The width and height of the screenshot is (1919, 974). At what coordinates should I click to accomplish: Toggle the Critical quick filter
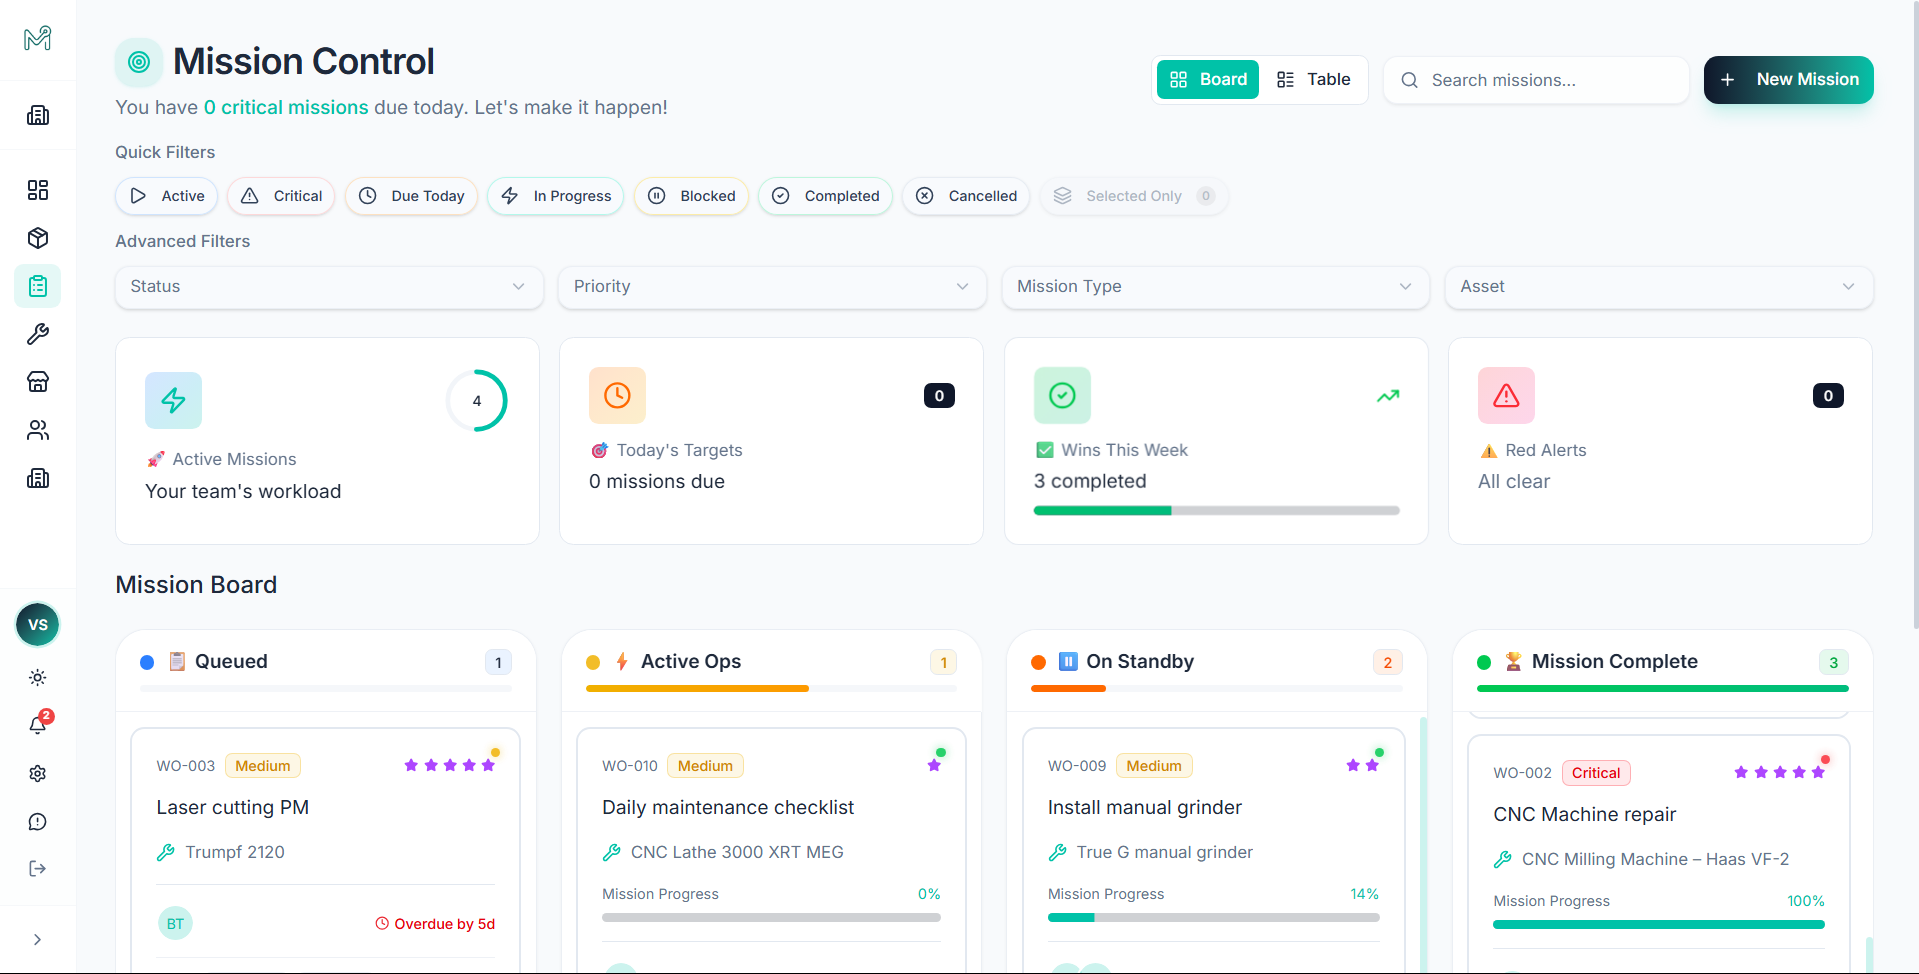281,196
